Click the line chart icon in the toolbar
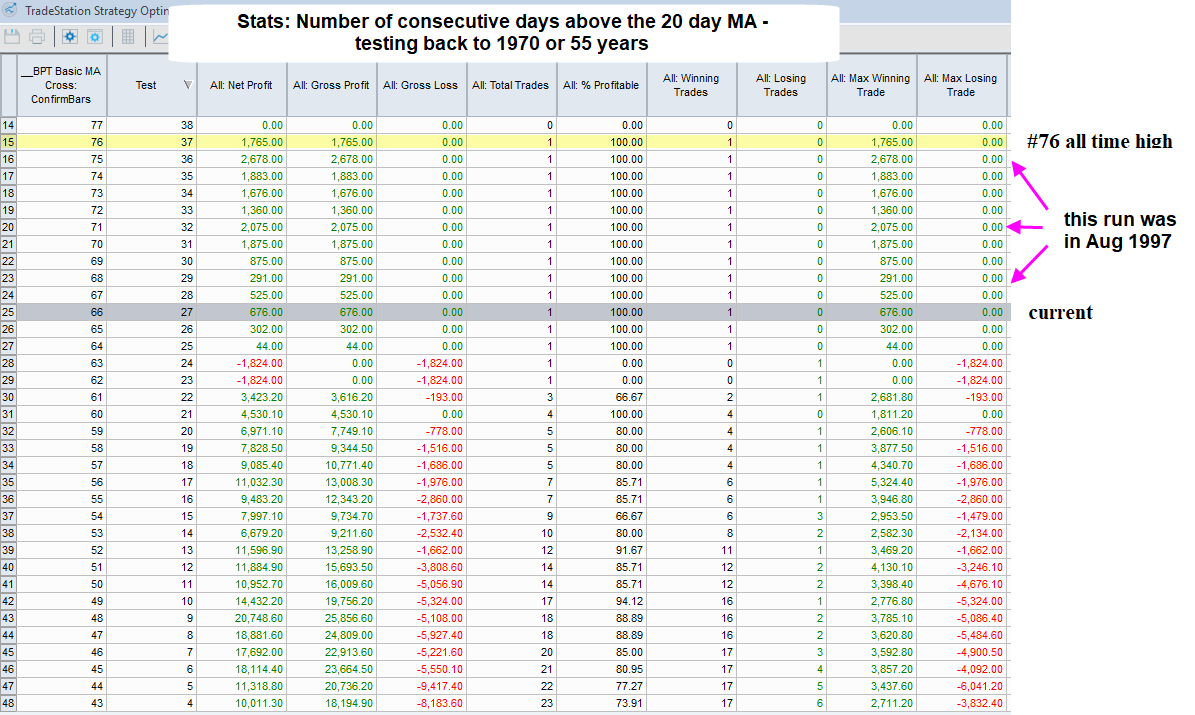The width and height of the screenshot is (1195, 715). [x=160, y=37]
